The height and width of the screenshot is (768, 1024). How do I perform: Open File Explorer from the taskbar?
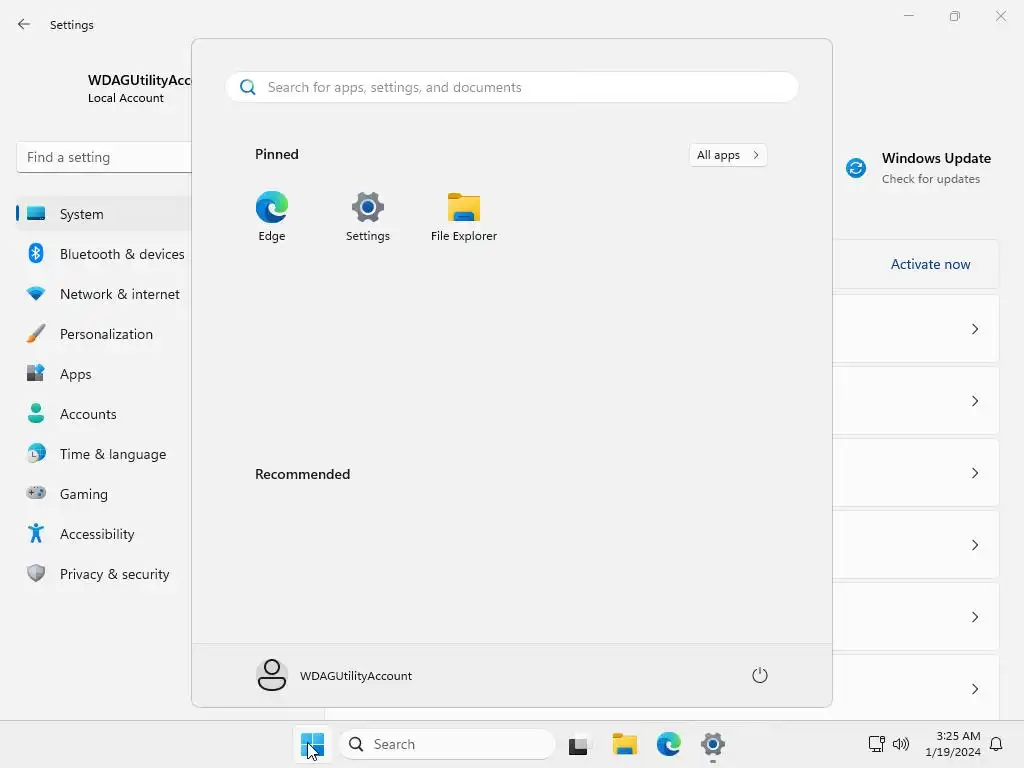coord(624,744)
